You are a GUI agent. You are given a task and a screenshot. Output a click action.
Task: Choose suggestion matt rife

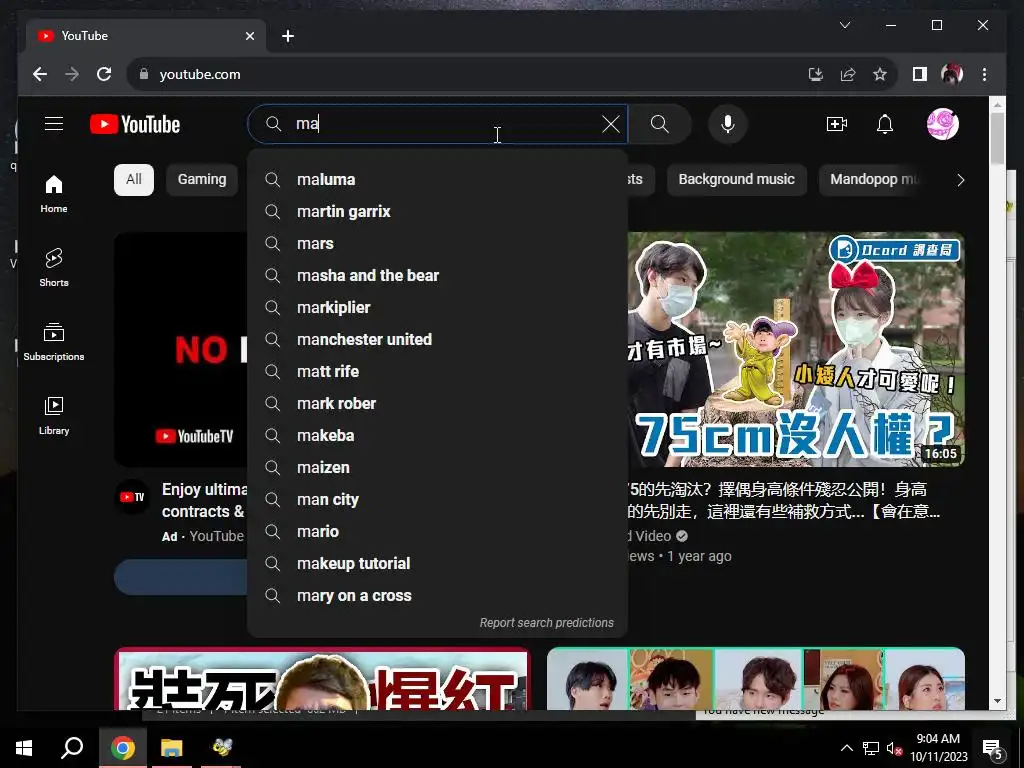pos(438,372)
